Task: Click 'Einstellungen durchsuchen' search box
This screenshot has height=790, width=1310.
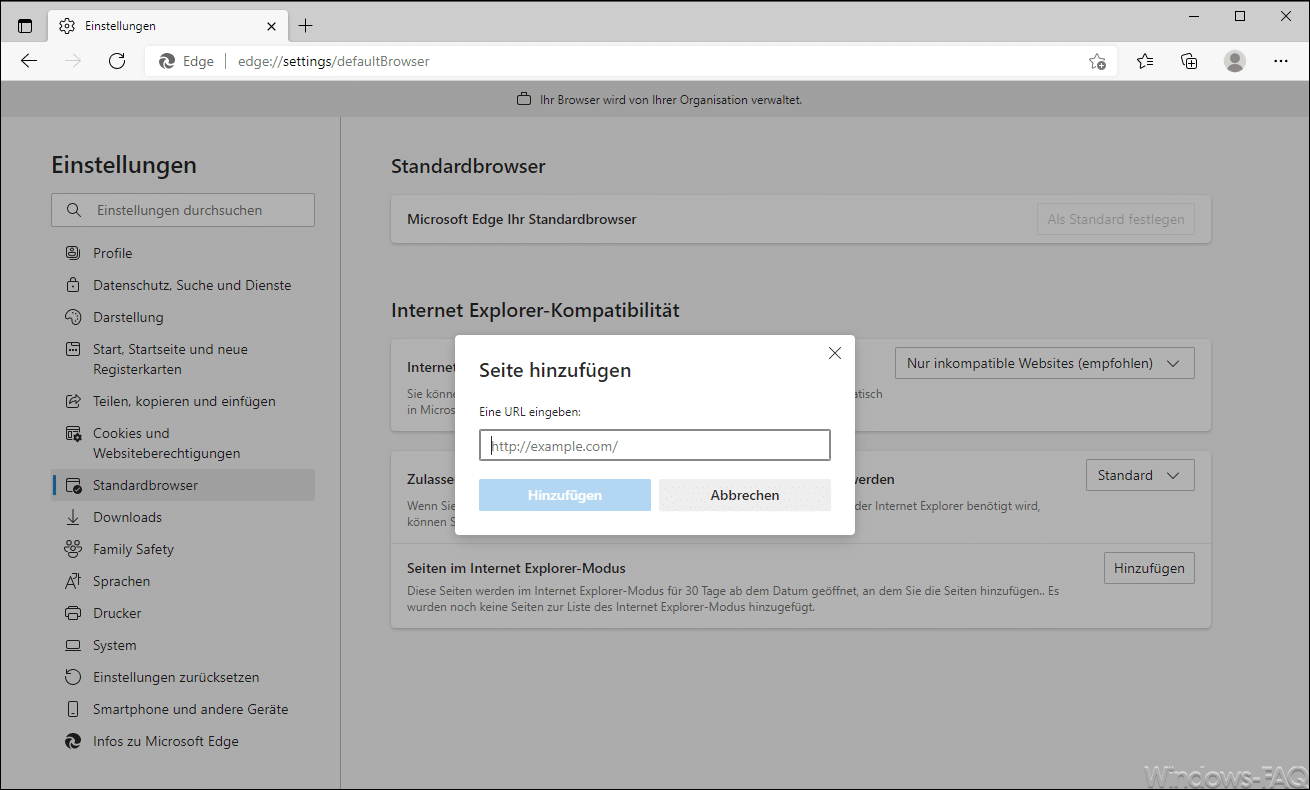Action: [x=183, y=210]
